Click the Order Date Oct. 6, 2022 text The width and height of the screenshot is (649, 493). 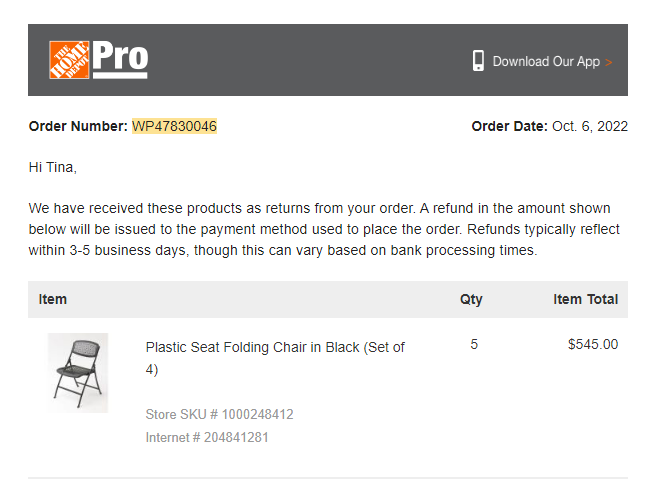click(550, 126)
